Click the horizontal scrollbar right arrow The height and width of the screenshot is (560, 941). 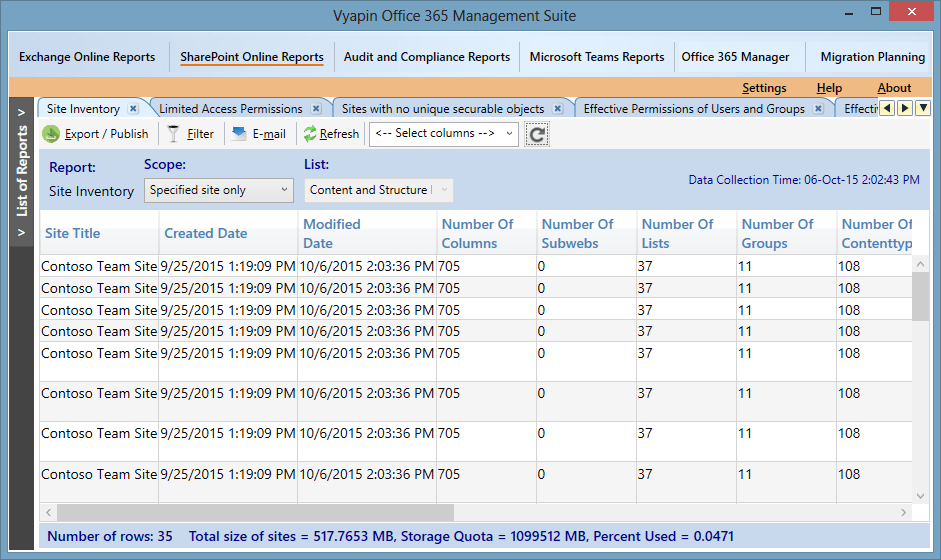pyautogui.click(x=903, y=513)
